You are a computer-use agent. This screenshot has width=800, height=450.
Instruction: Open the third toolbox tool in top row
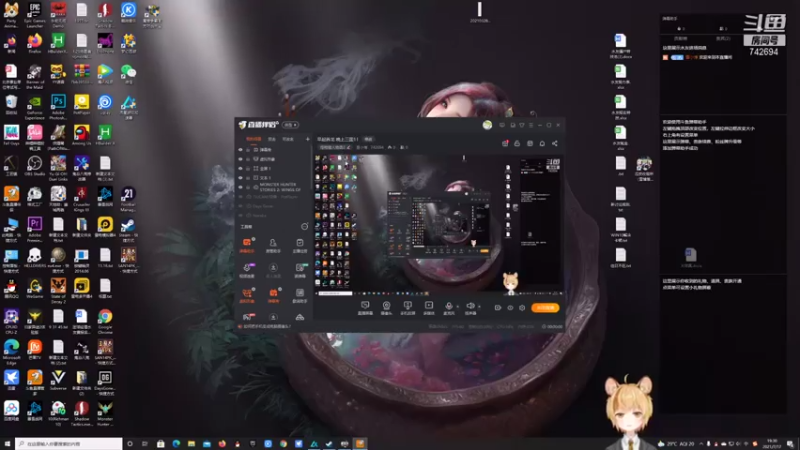coord(299,245)
